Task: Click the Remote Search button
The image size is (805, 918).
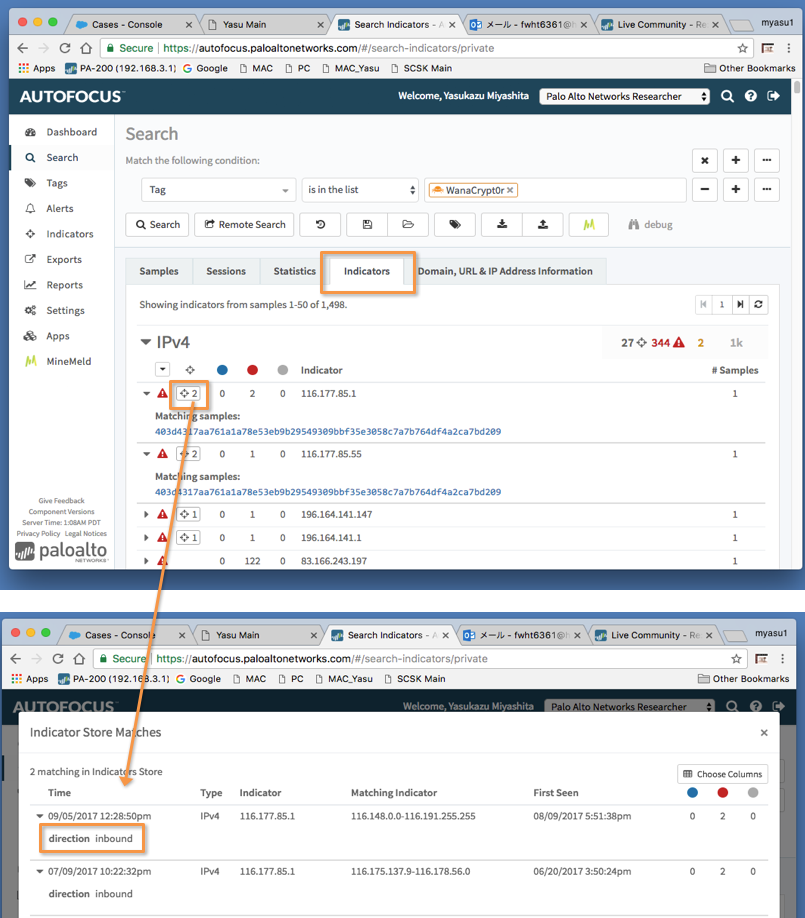Action: (244, 224)
